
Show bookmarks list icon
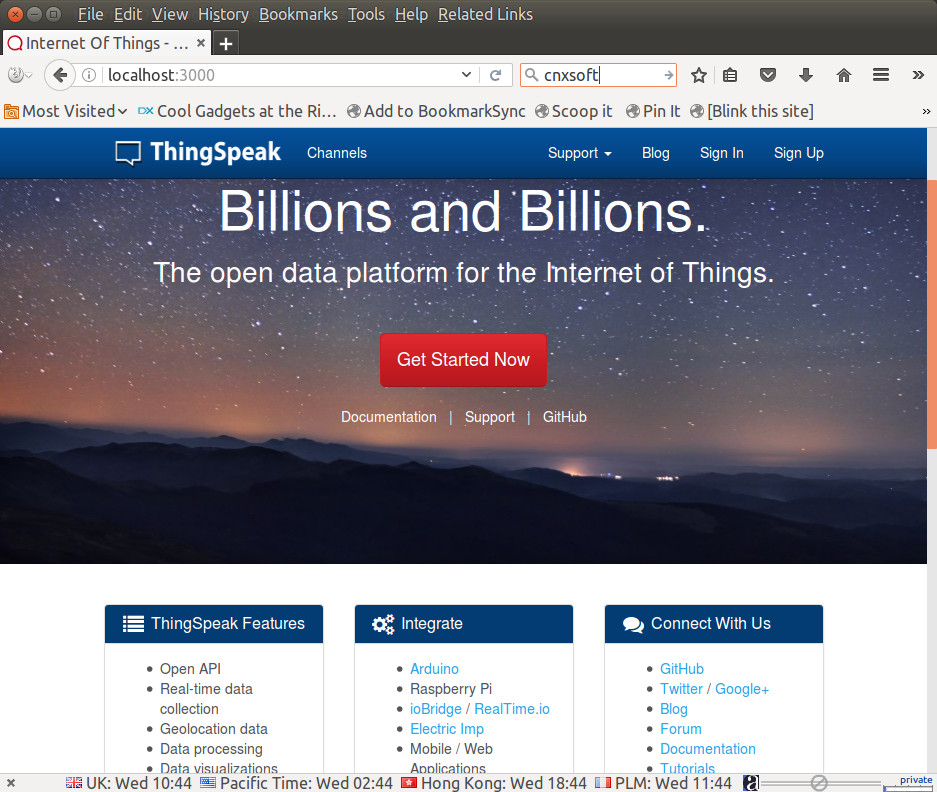point(730,75)
